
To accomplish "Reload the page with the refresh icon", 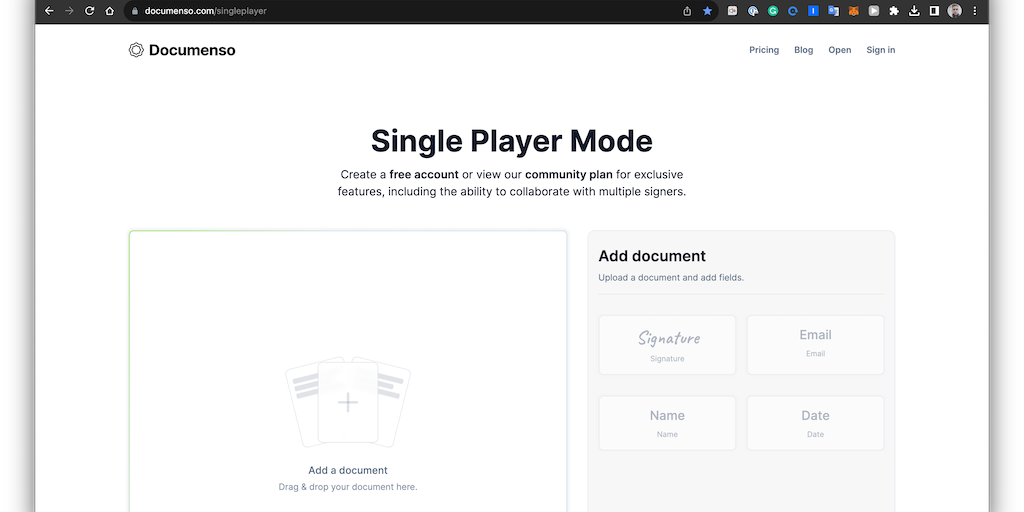I will point(89,11).
